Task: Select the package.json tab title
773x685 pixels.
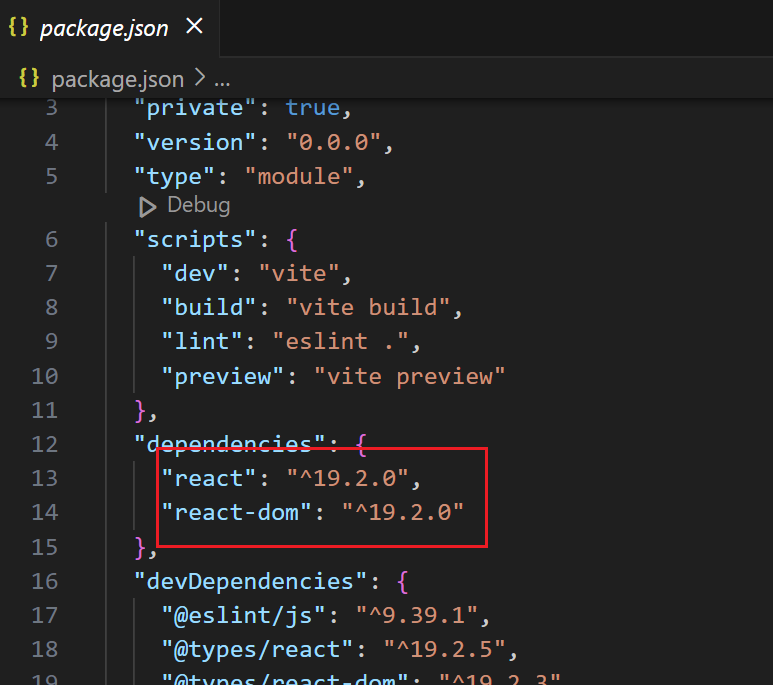Action: pos(104,28)
